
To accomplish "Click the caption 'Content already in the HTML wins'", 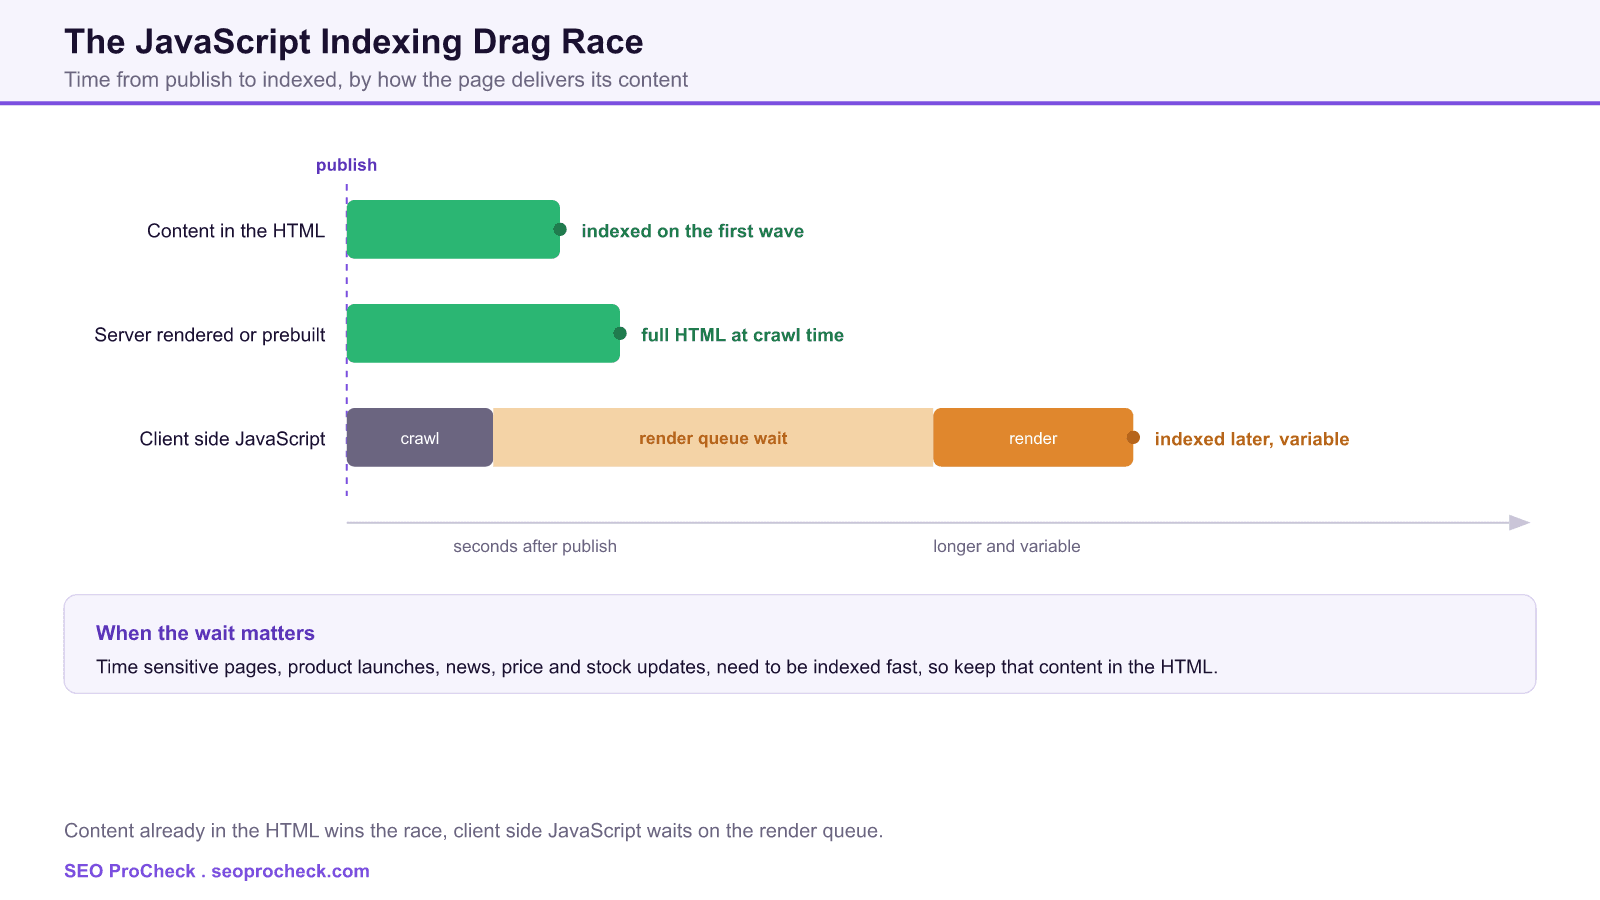I will coord(474,831).
